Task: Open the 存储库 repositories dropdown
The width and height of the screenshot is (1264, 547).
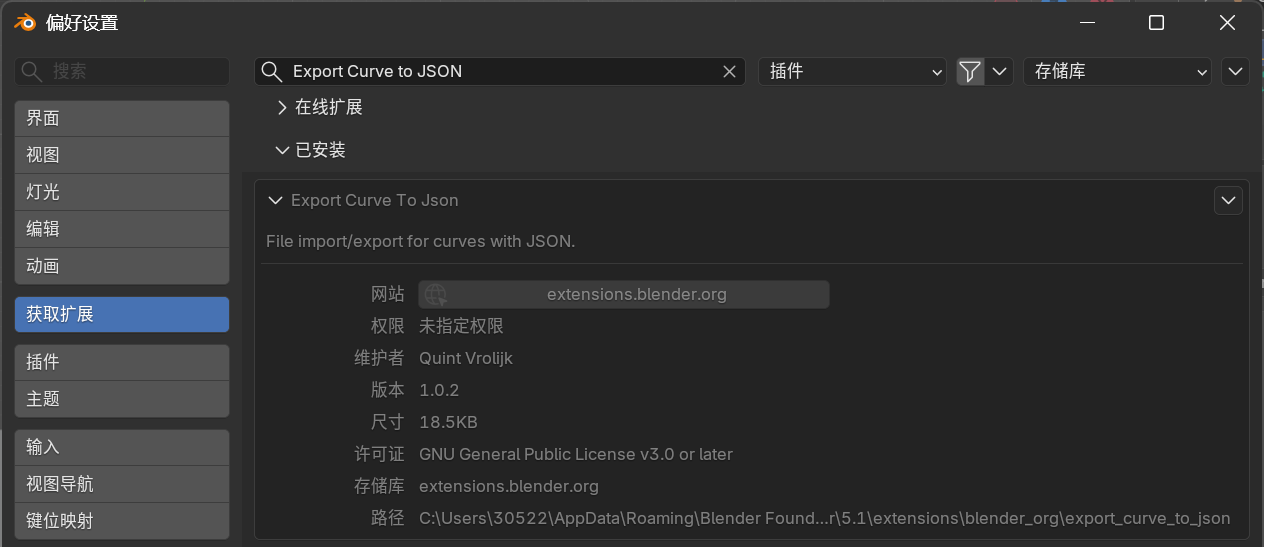Action: (x=1117, y=71)
